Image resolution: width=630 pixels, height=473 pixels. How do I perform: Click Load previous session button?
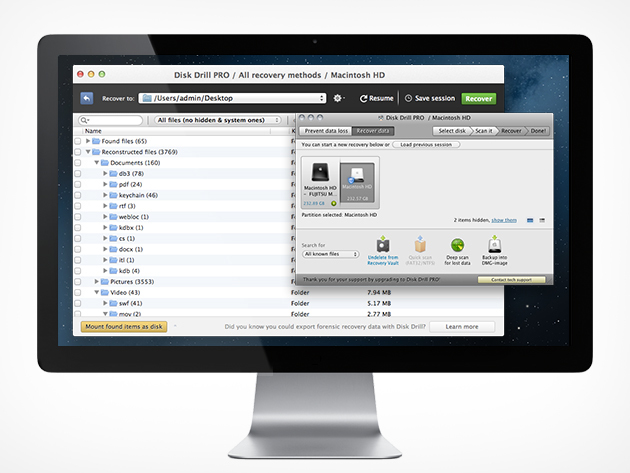[426, 145]
